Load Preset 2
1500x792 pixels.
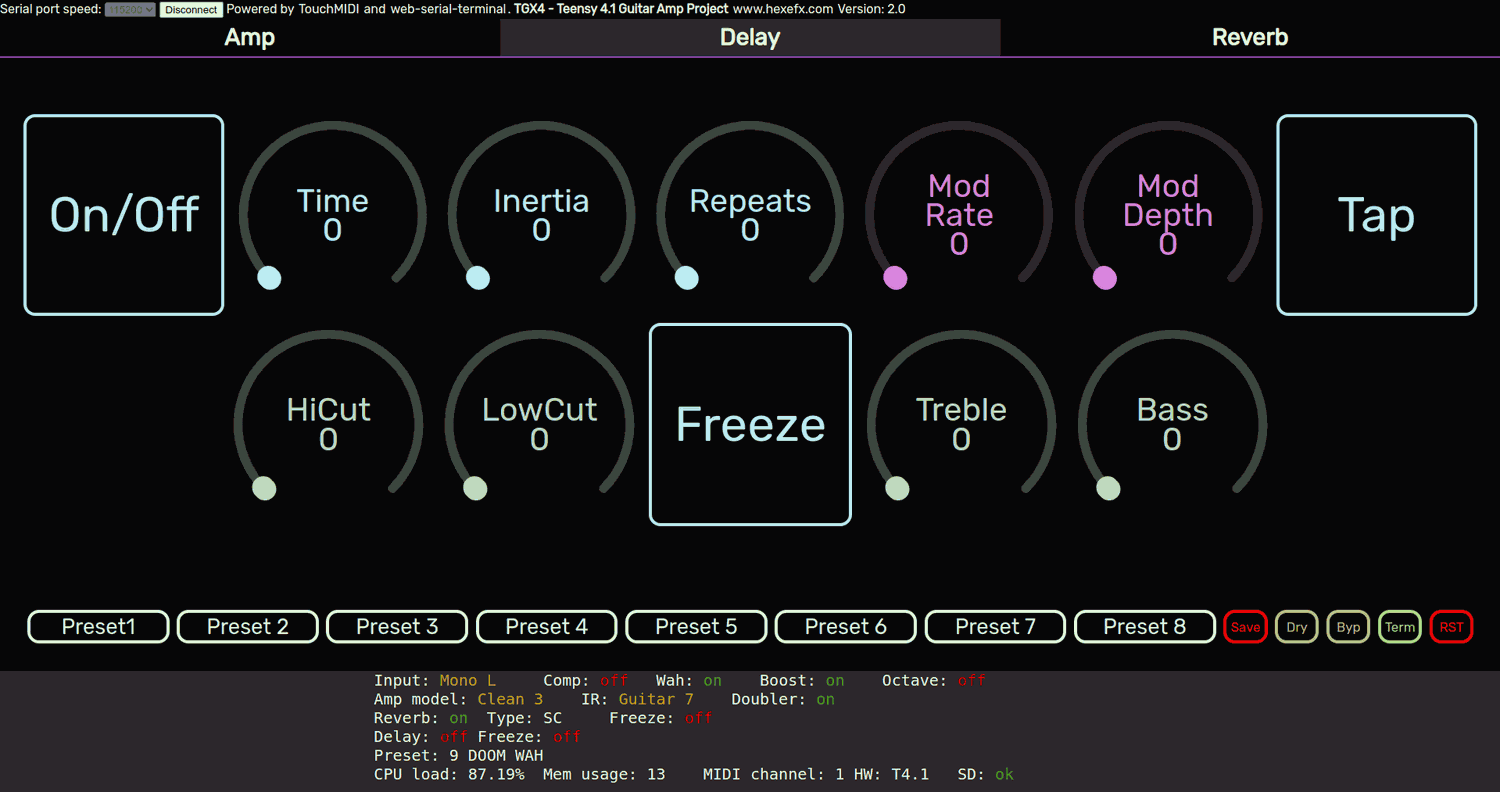click(x=248, y=627)
